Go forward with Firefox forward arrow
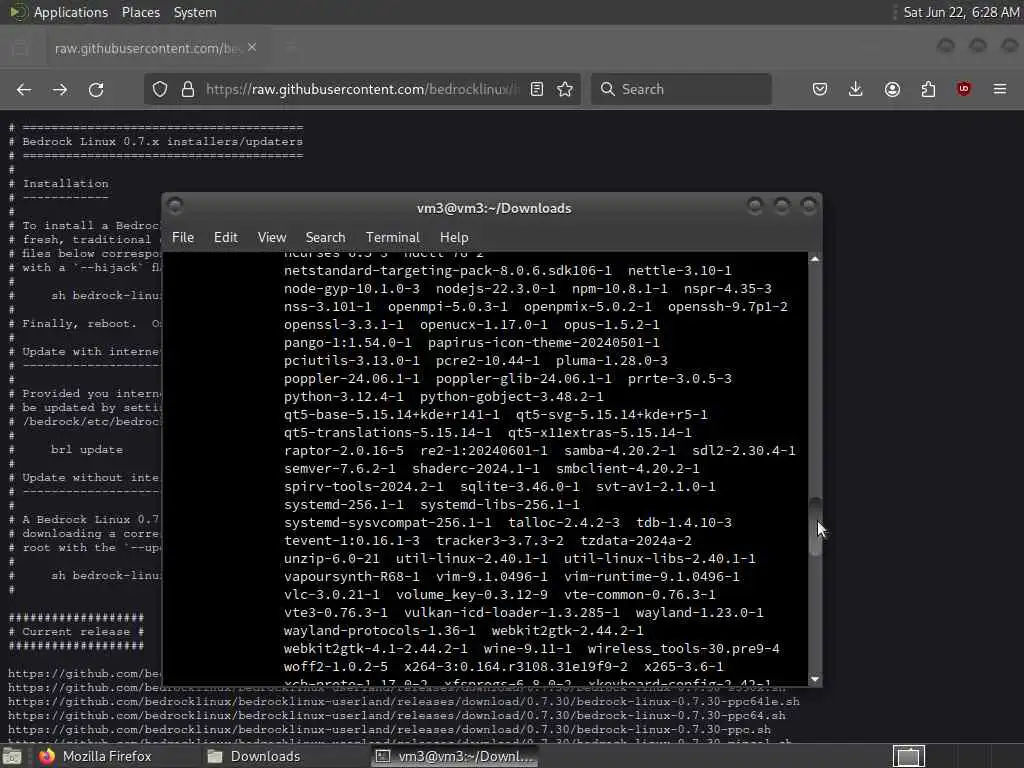The height and width of the screenshot is (768, 1024). pos(60,89)
